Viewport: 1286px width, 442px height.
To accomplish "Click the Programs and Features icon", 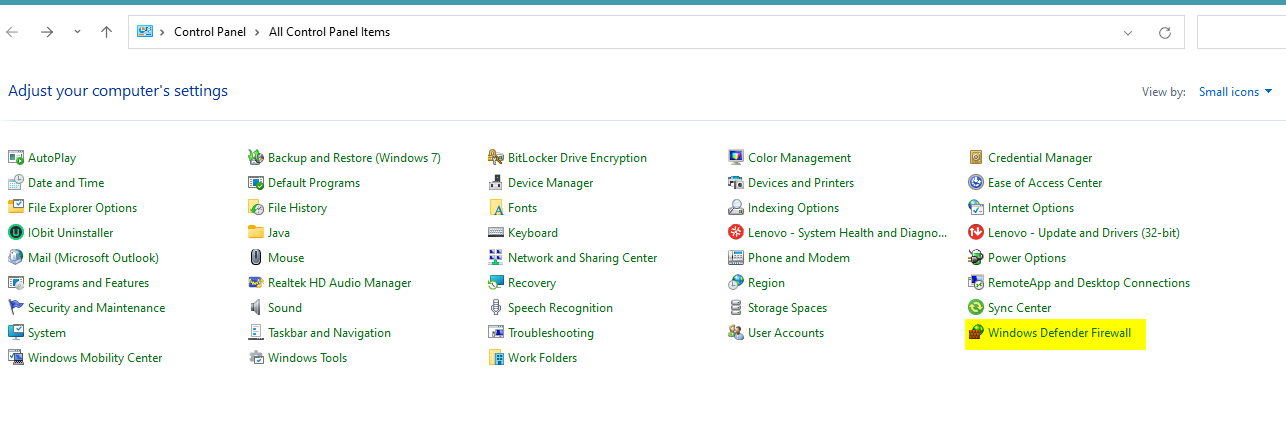I will [16, 282].
